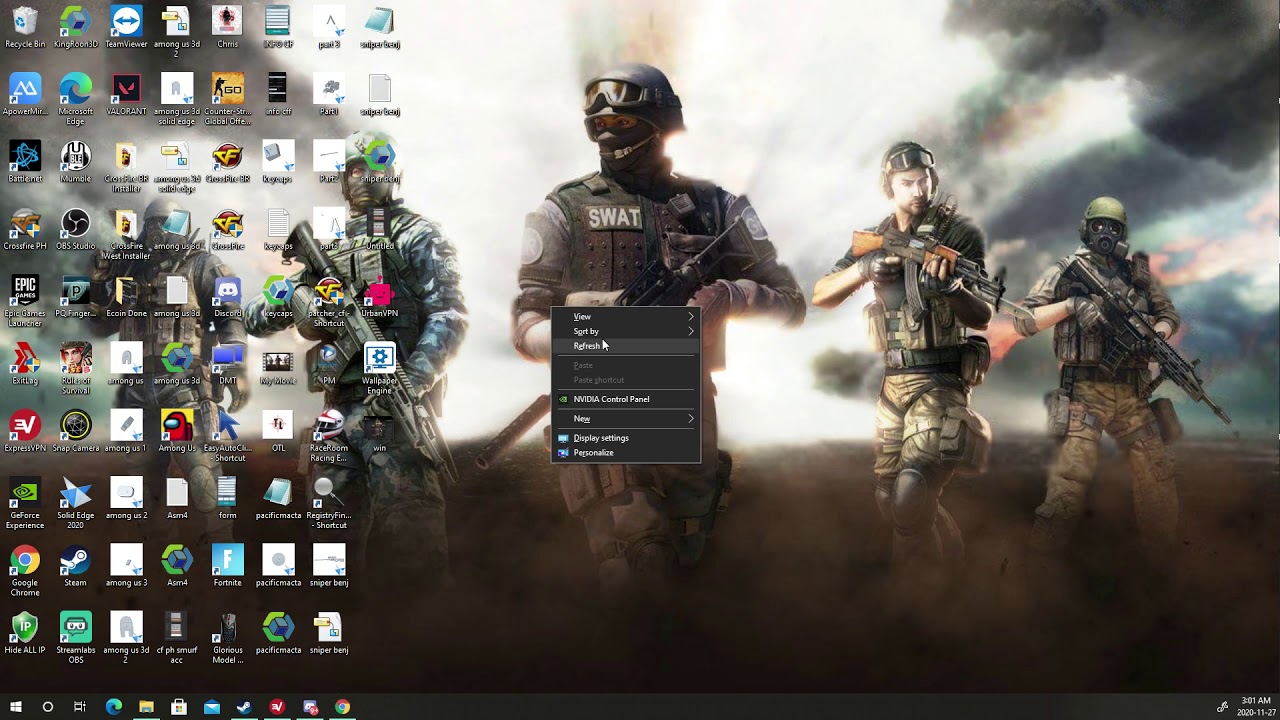Open the VALORANT desktop icon
This screenshot has width=1280, height=720.
point(126,94)
